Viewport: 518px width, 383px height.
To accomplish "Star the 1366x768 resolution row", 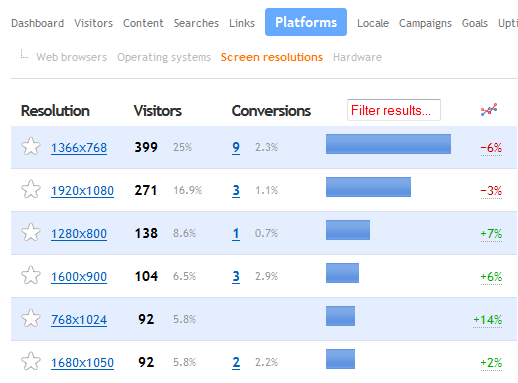I will click(31, 147).
